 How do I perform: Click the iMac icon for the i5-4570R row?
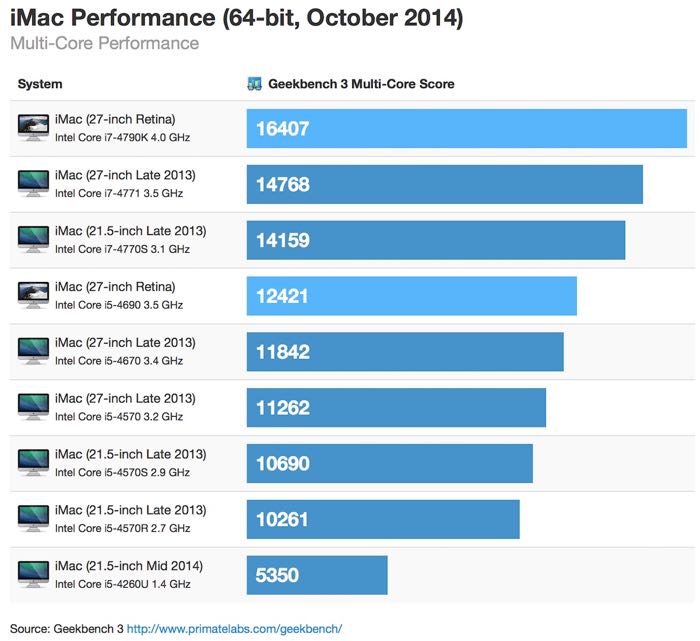[33, 519]
